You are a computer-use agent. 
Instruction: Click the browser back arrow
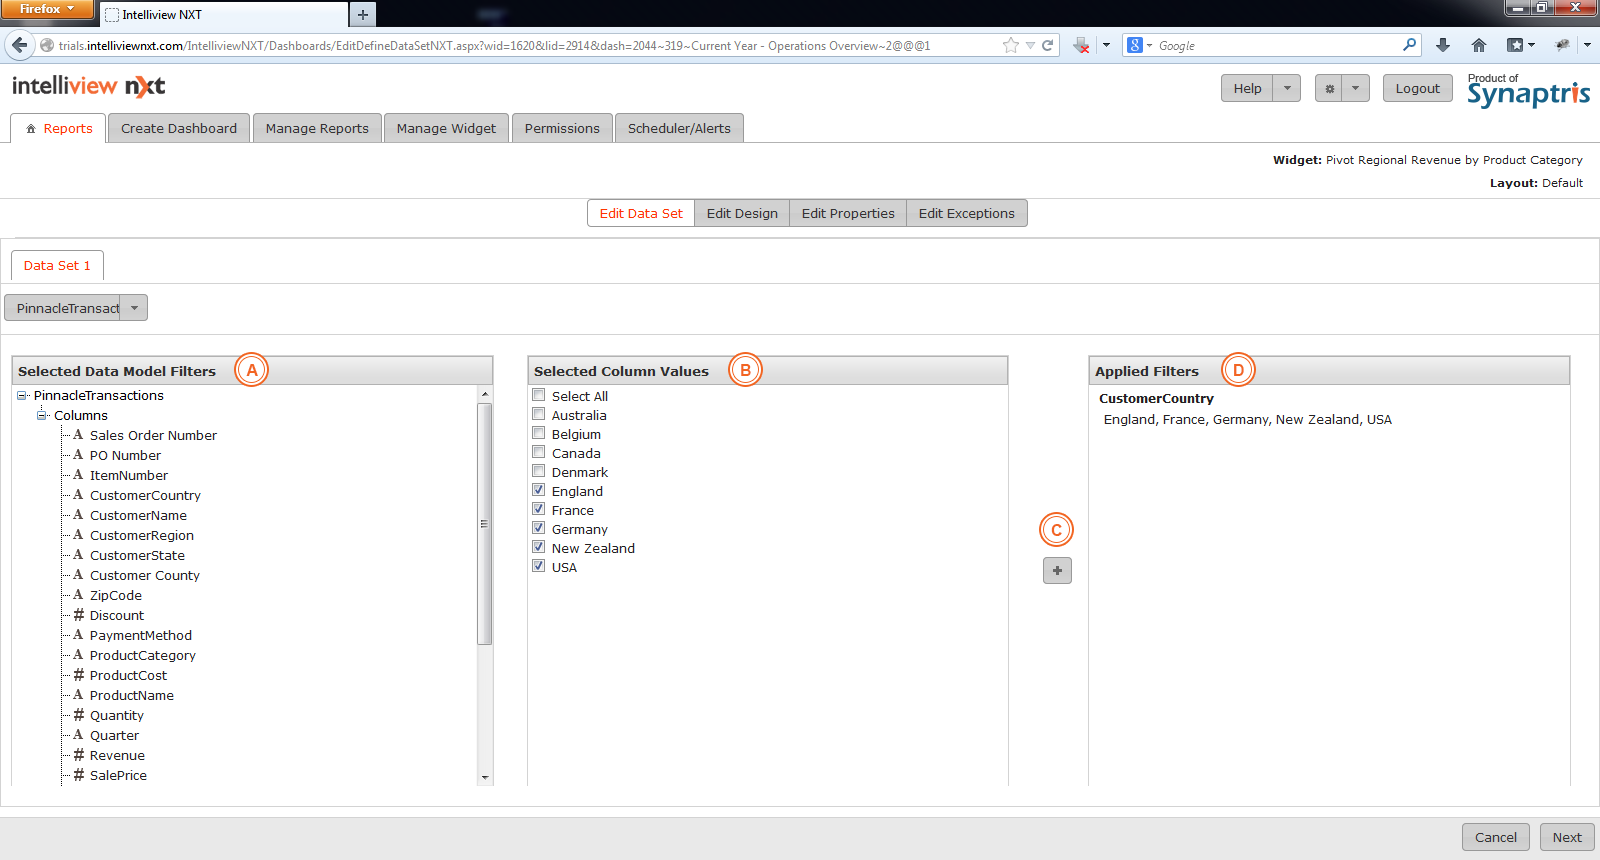tap(20, 45)
